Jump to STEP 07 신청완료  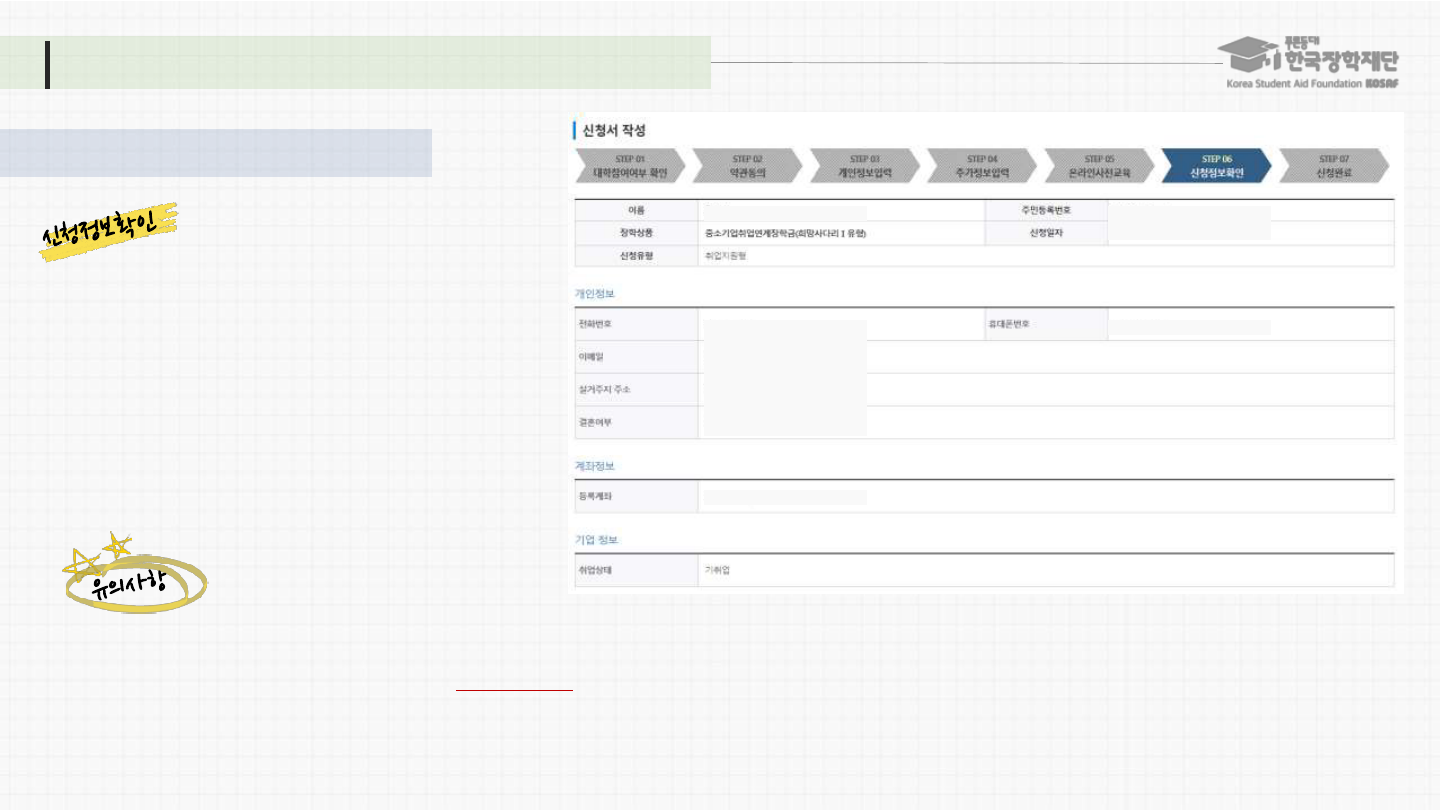(x=1333, y=166)
